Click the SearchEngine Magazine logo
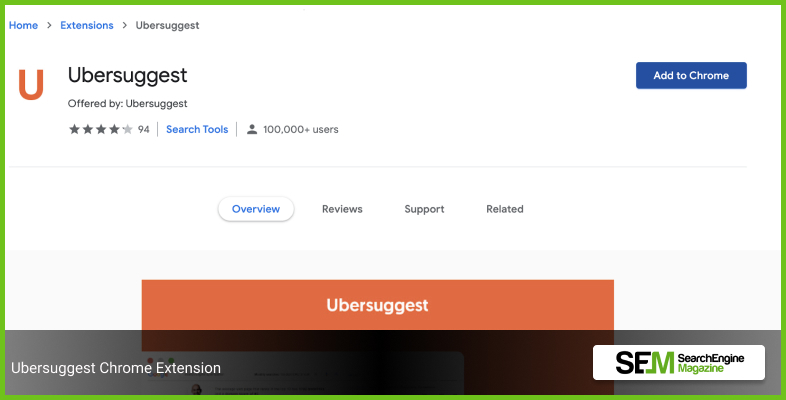 click(679, 362)
